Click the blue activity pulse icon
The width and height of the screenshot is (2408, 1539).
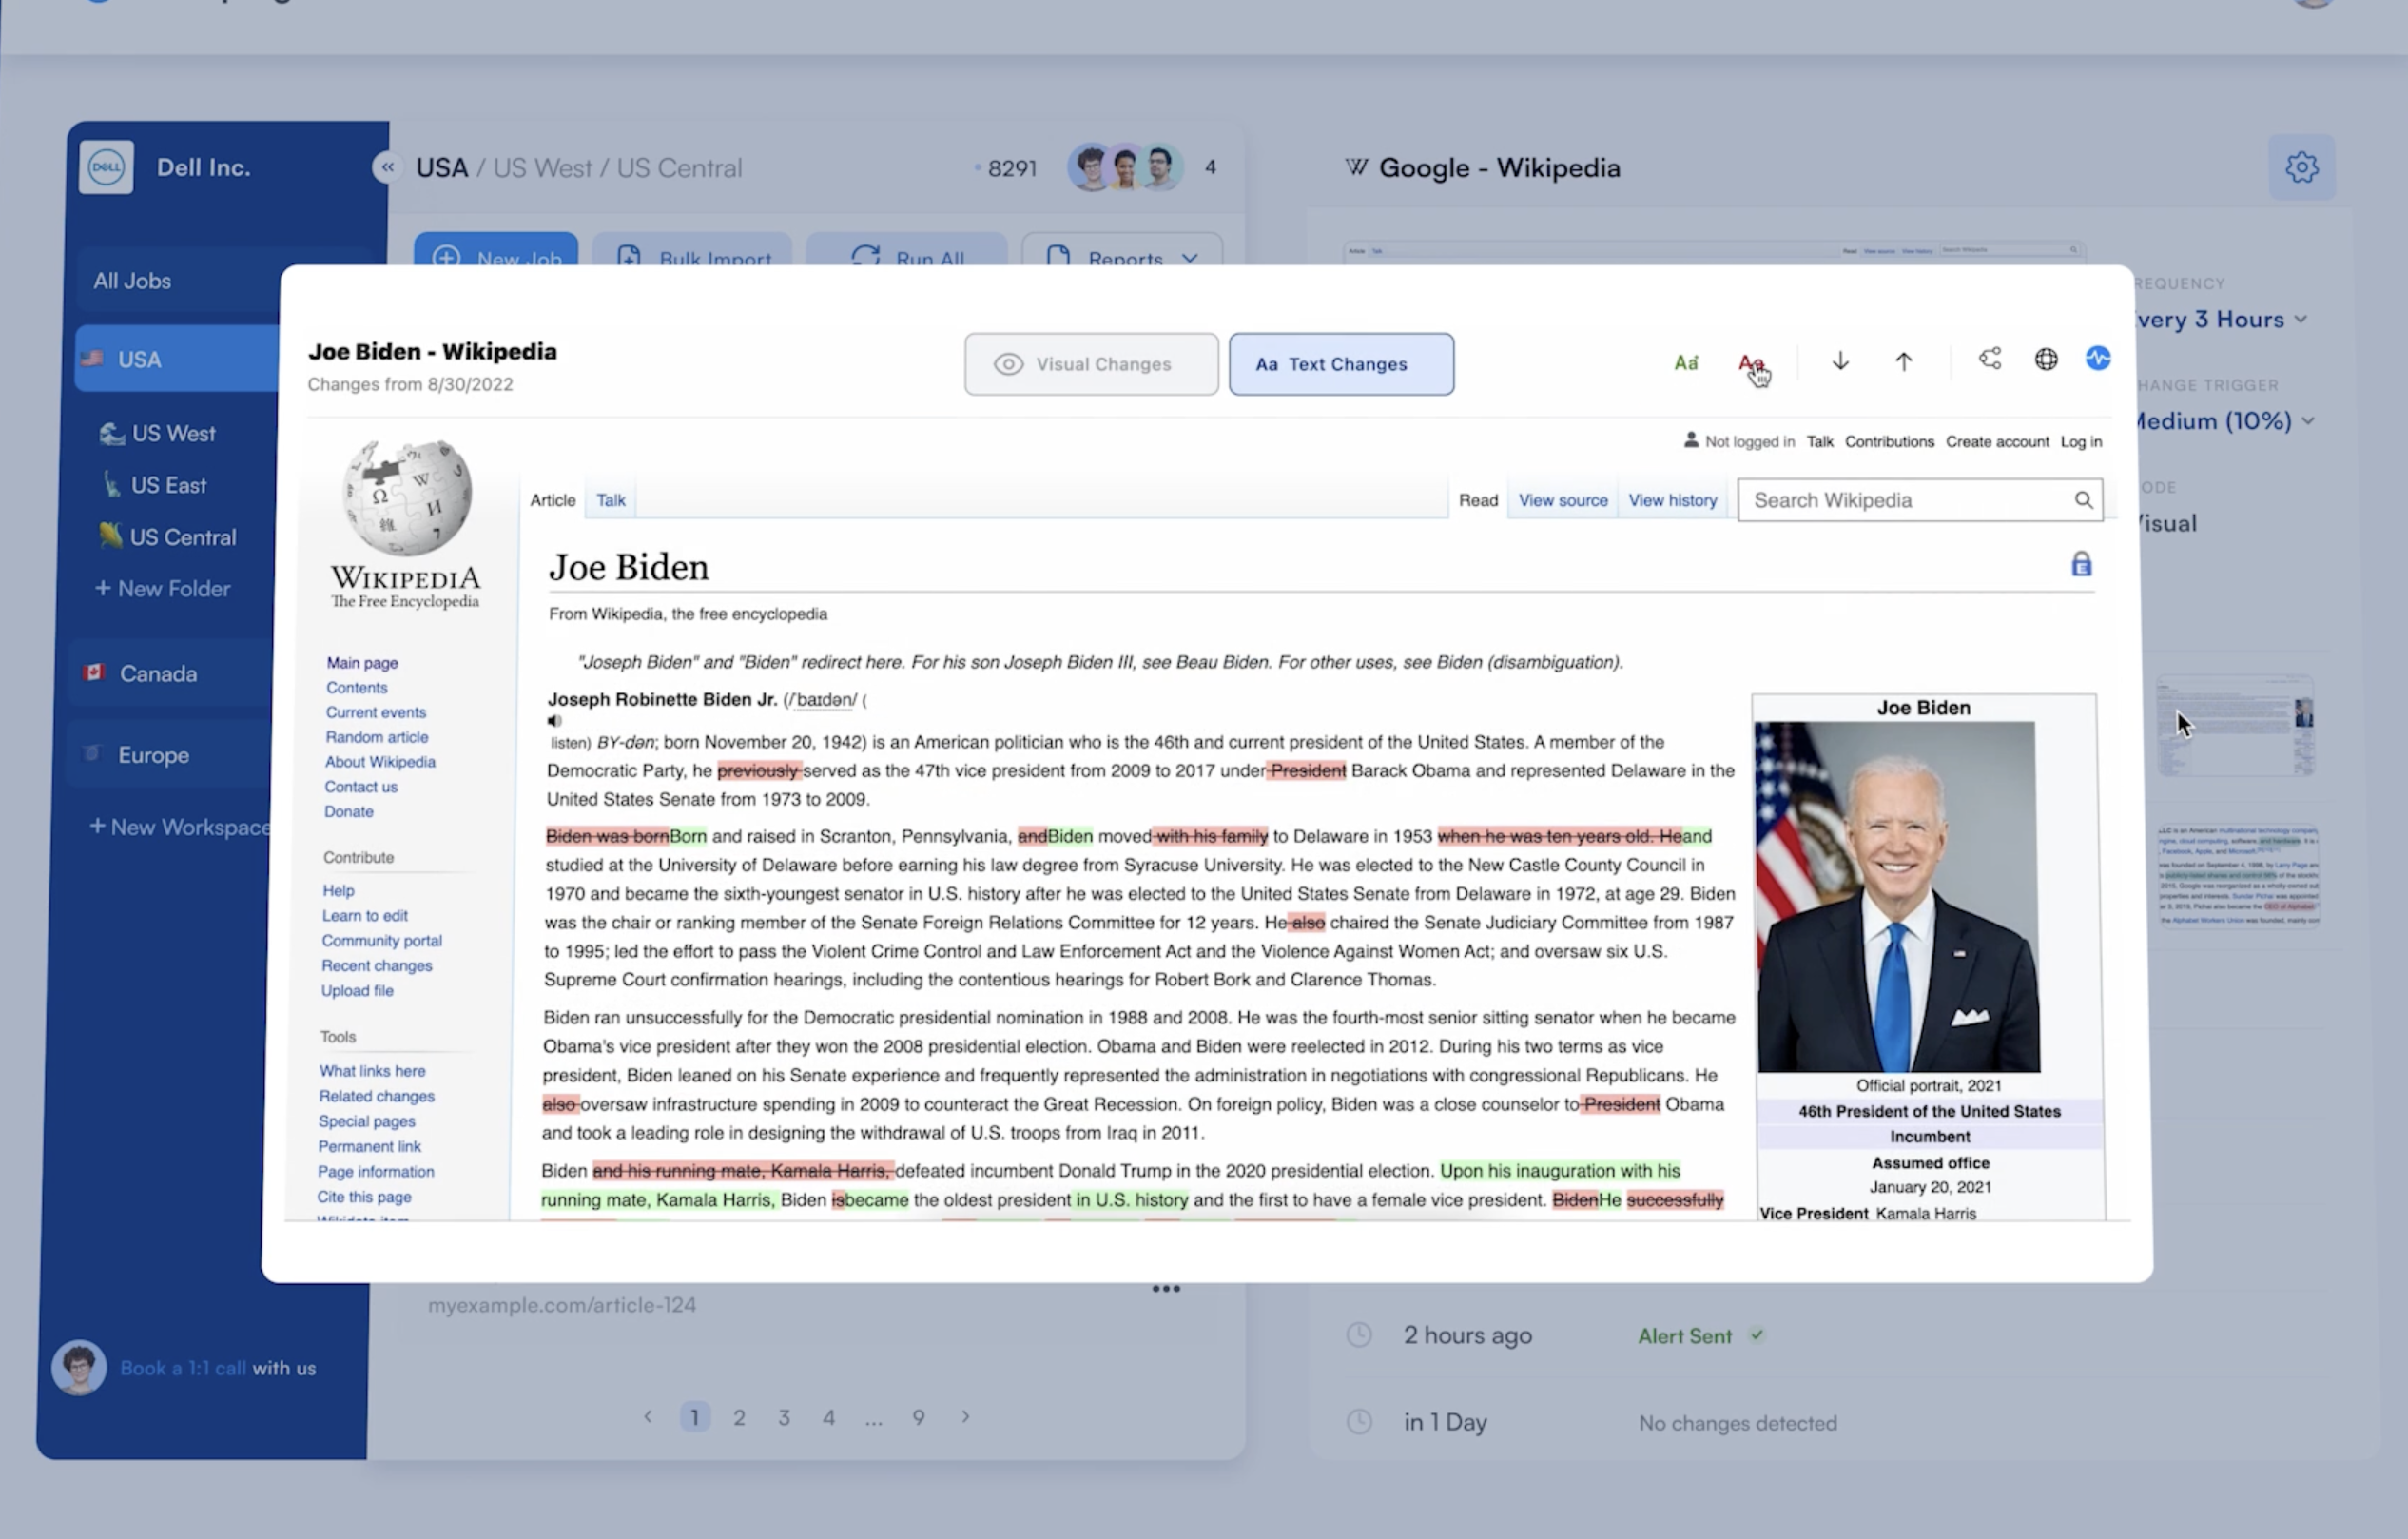pos(2098,358)
